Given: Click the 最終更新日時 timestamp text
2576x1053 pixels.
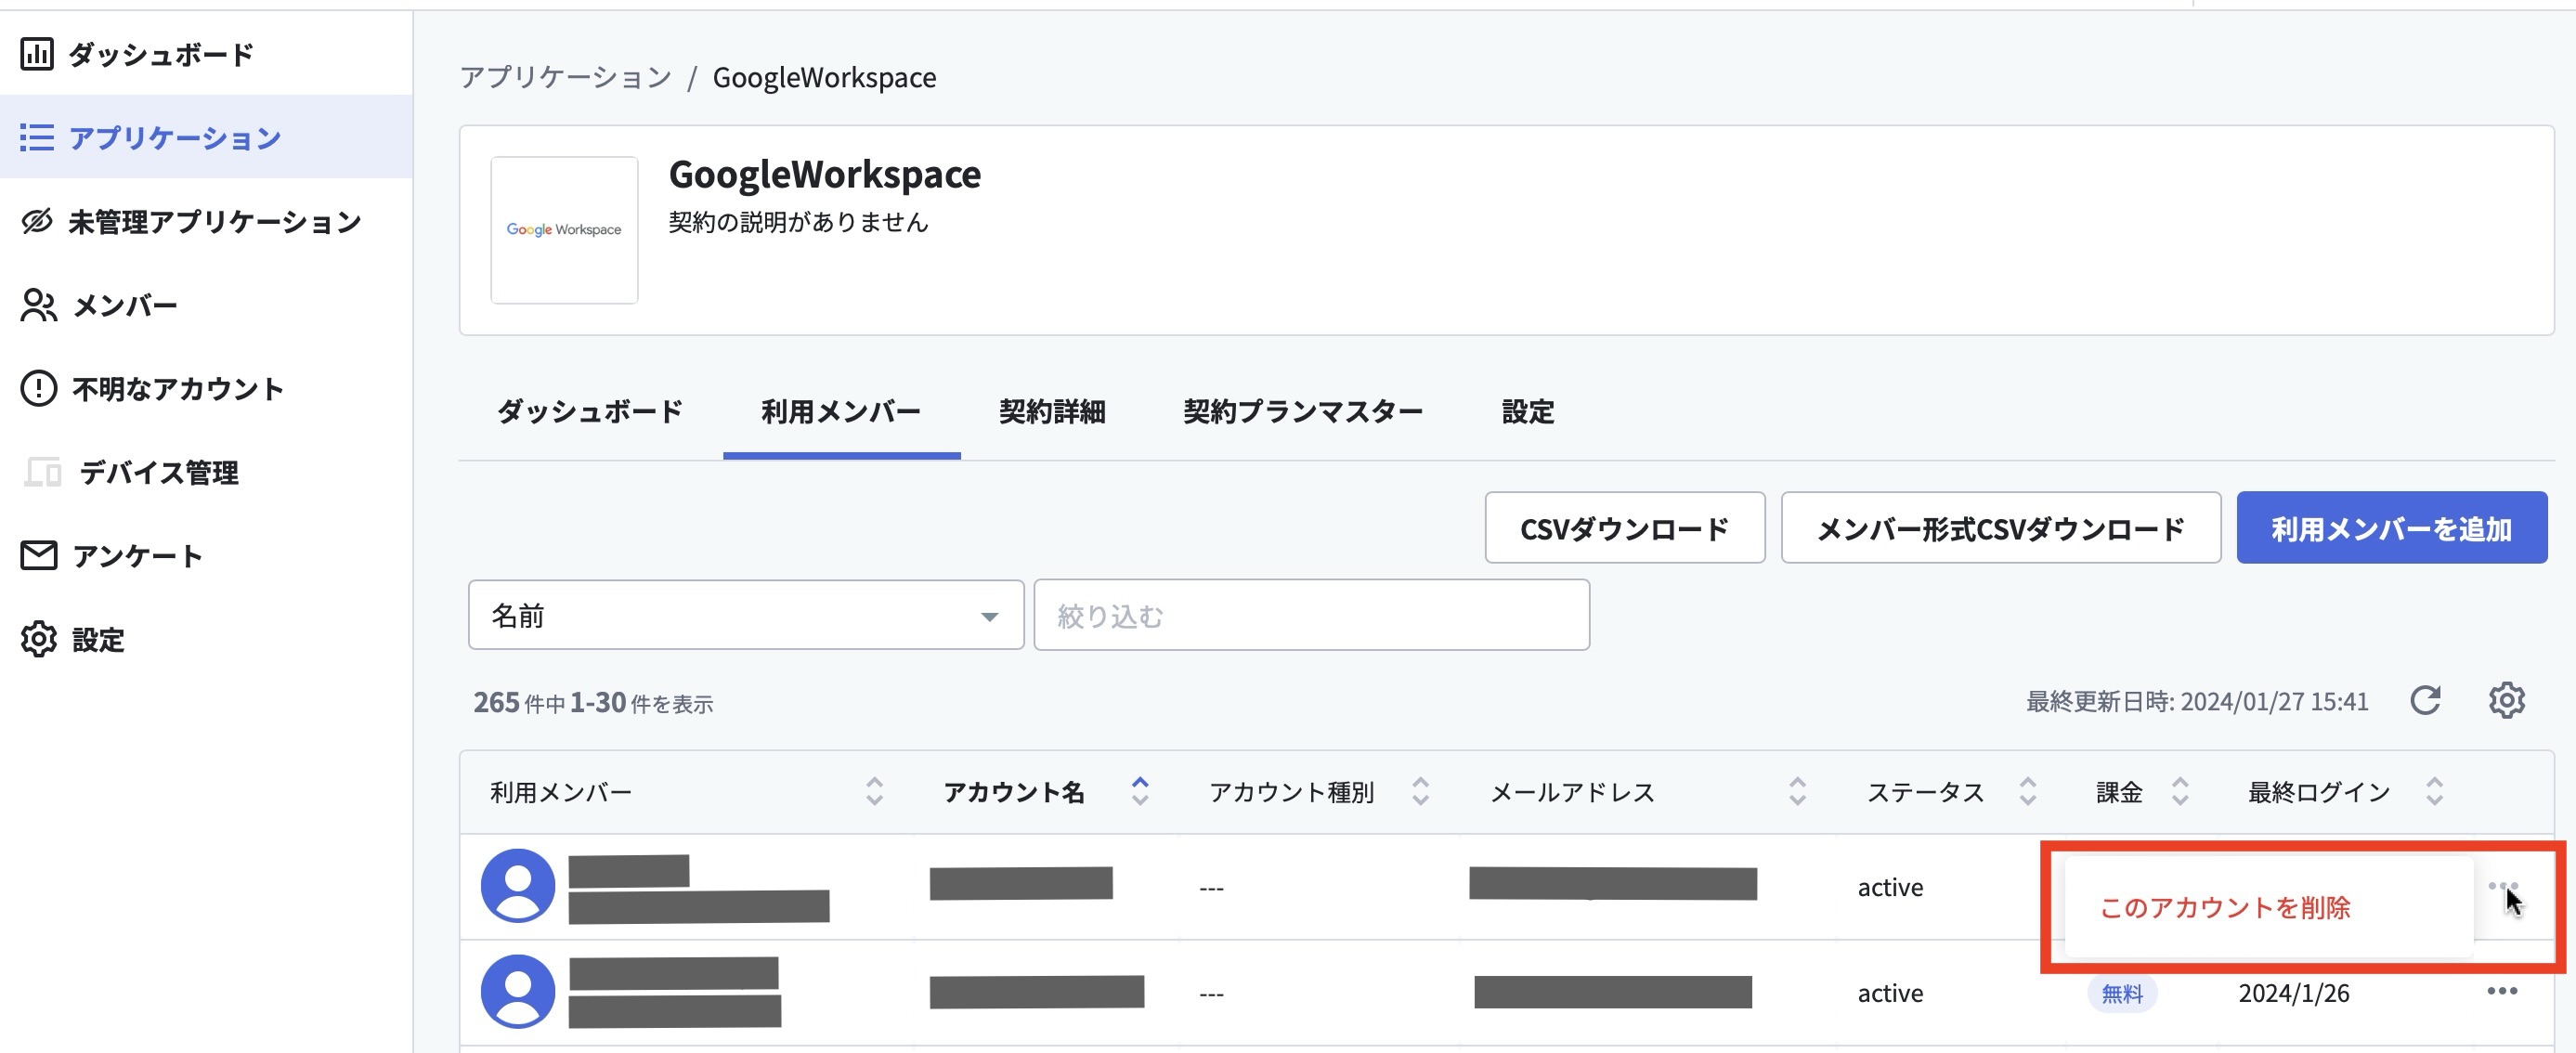Looking at the screenshot, I should pyautogui.click(x=2197, y=702).
